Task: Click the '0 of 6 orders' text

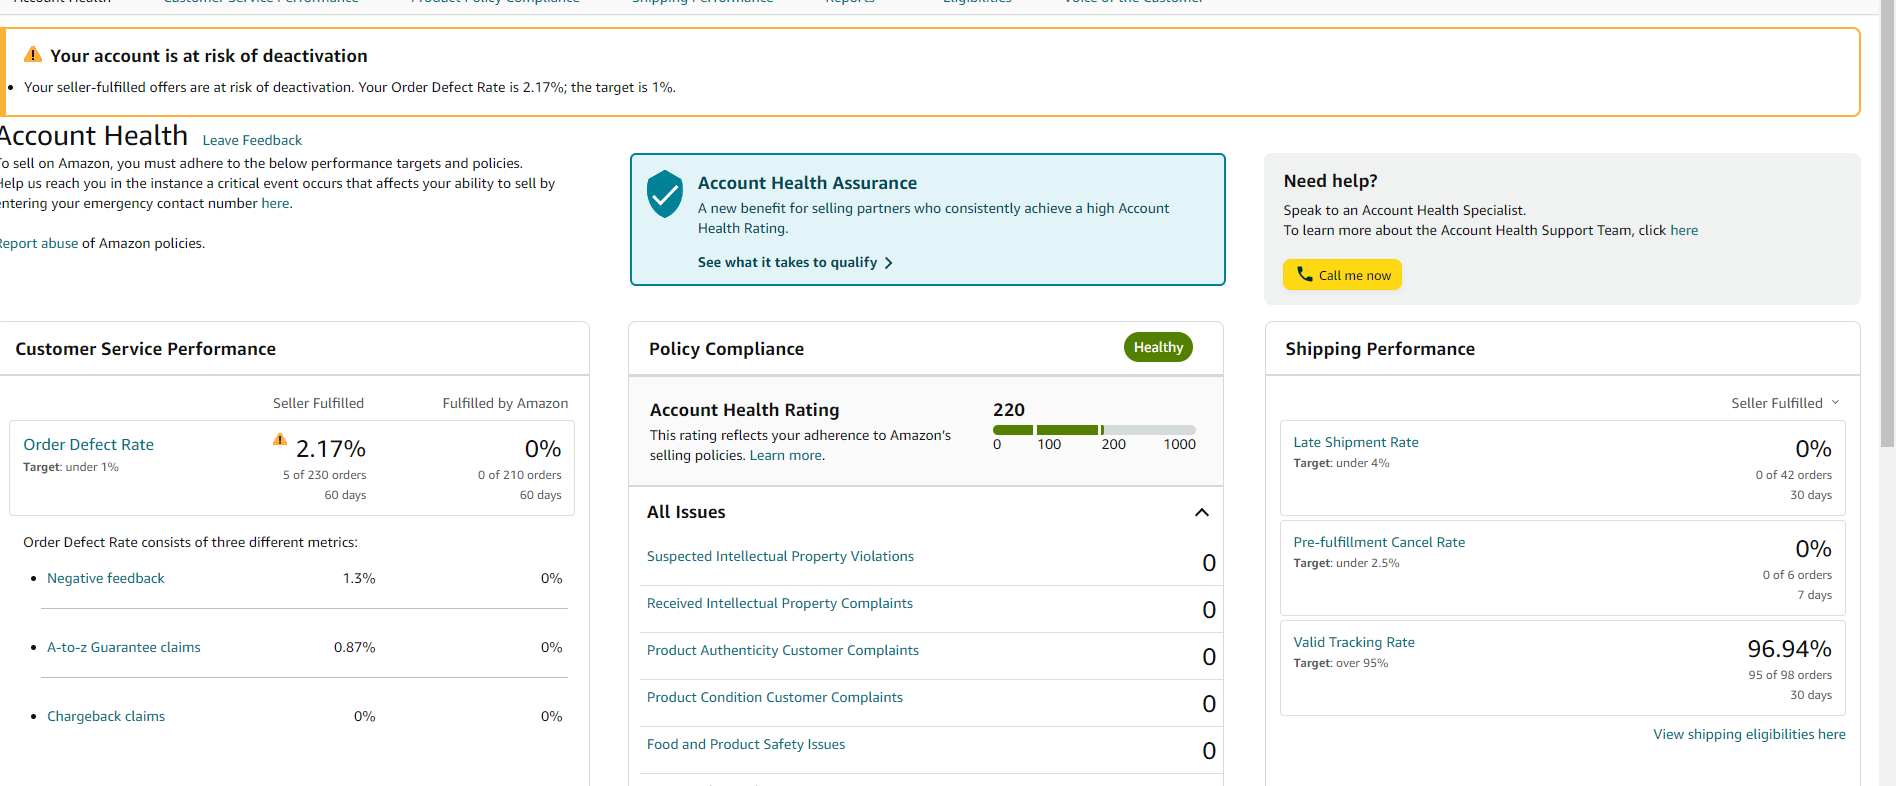Action: tap(1797, 575)
